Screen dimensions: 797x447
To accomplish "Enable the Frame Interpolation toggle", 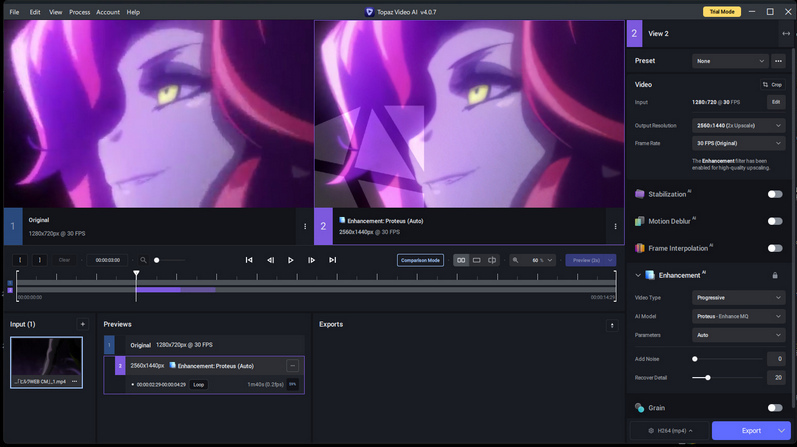I will tap(775, 248).
